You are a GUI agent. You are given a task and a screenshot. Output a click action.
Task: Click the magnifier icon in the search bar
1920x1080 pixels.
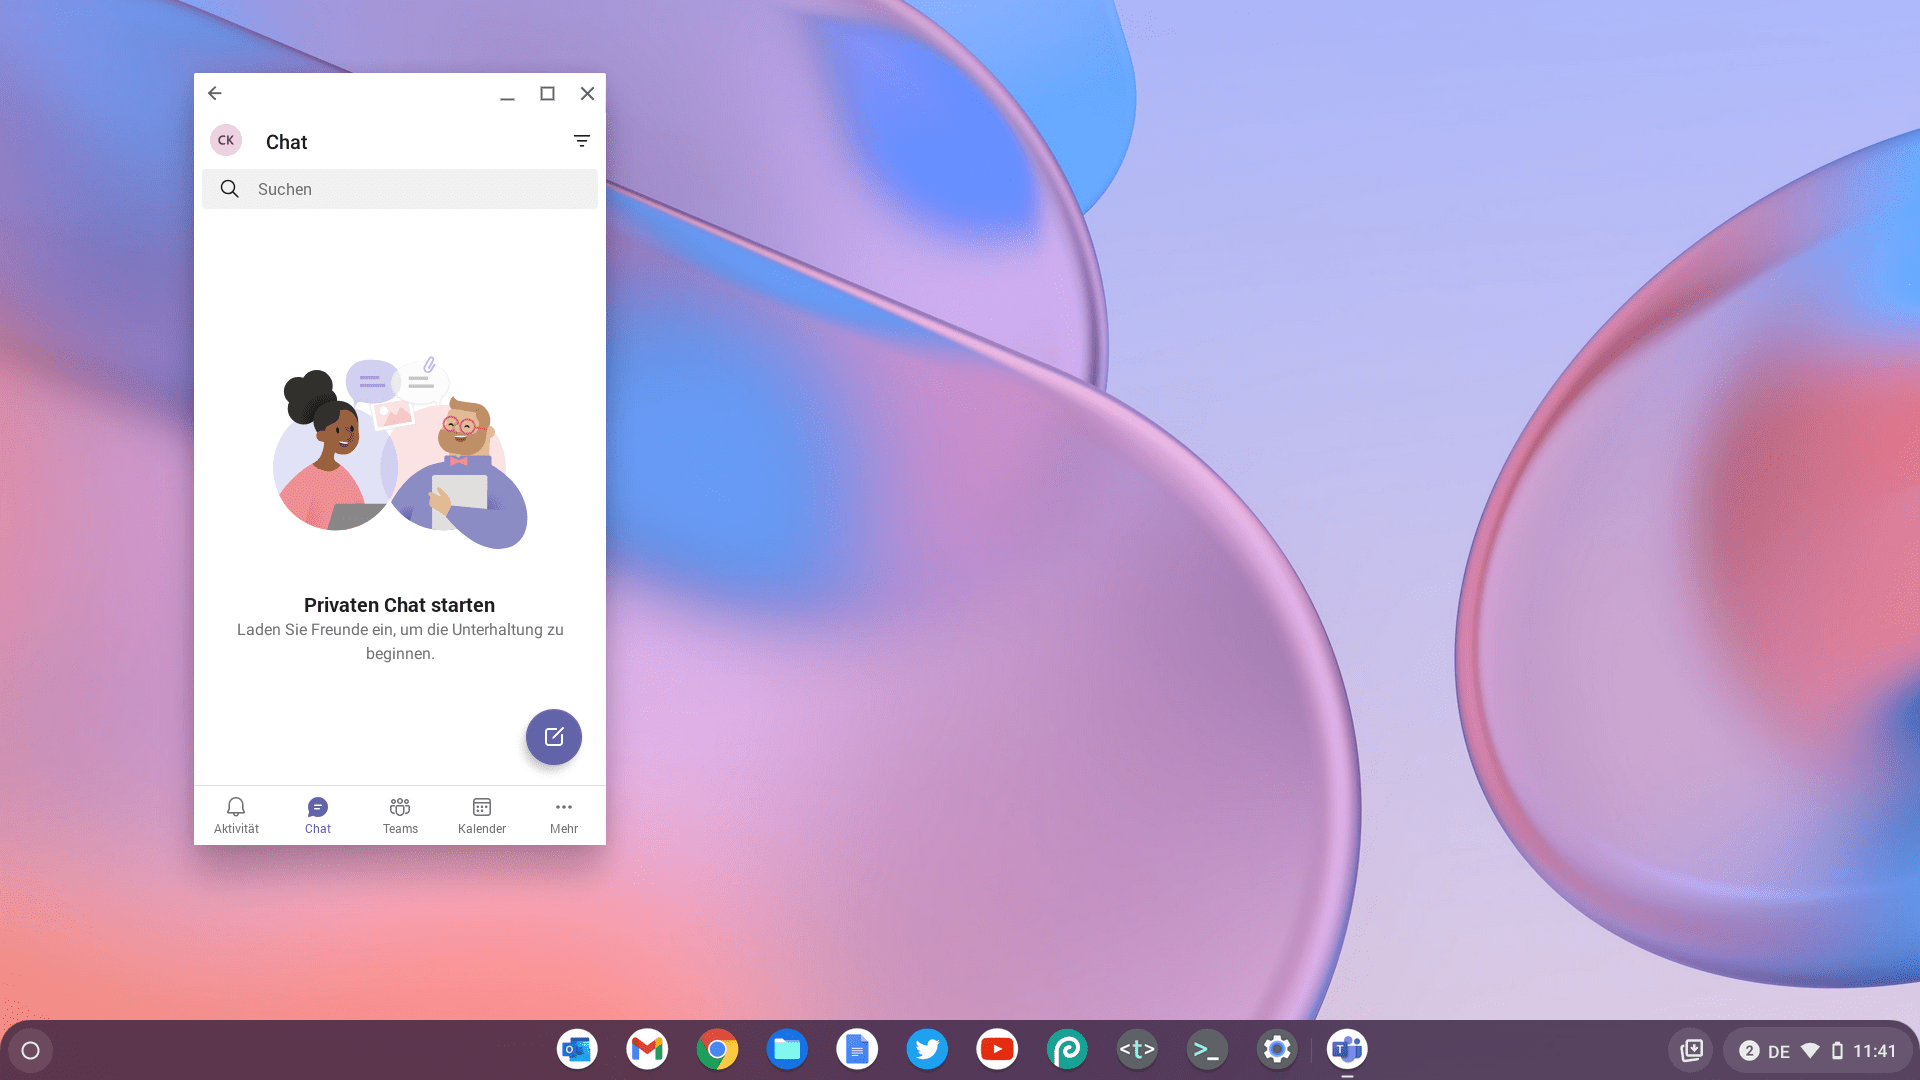[230, 189]
